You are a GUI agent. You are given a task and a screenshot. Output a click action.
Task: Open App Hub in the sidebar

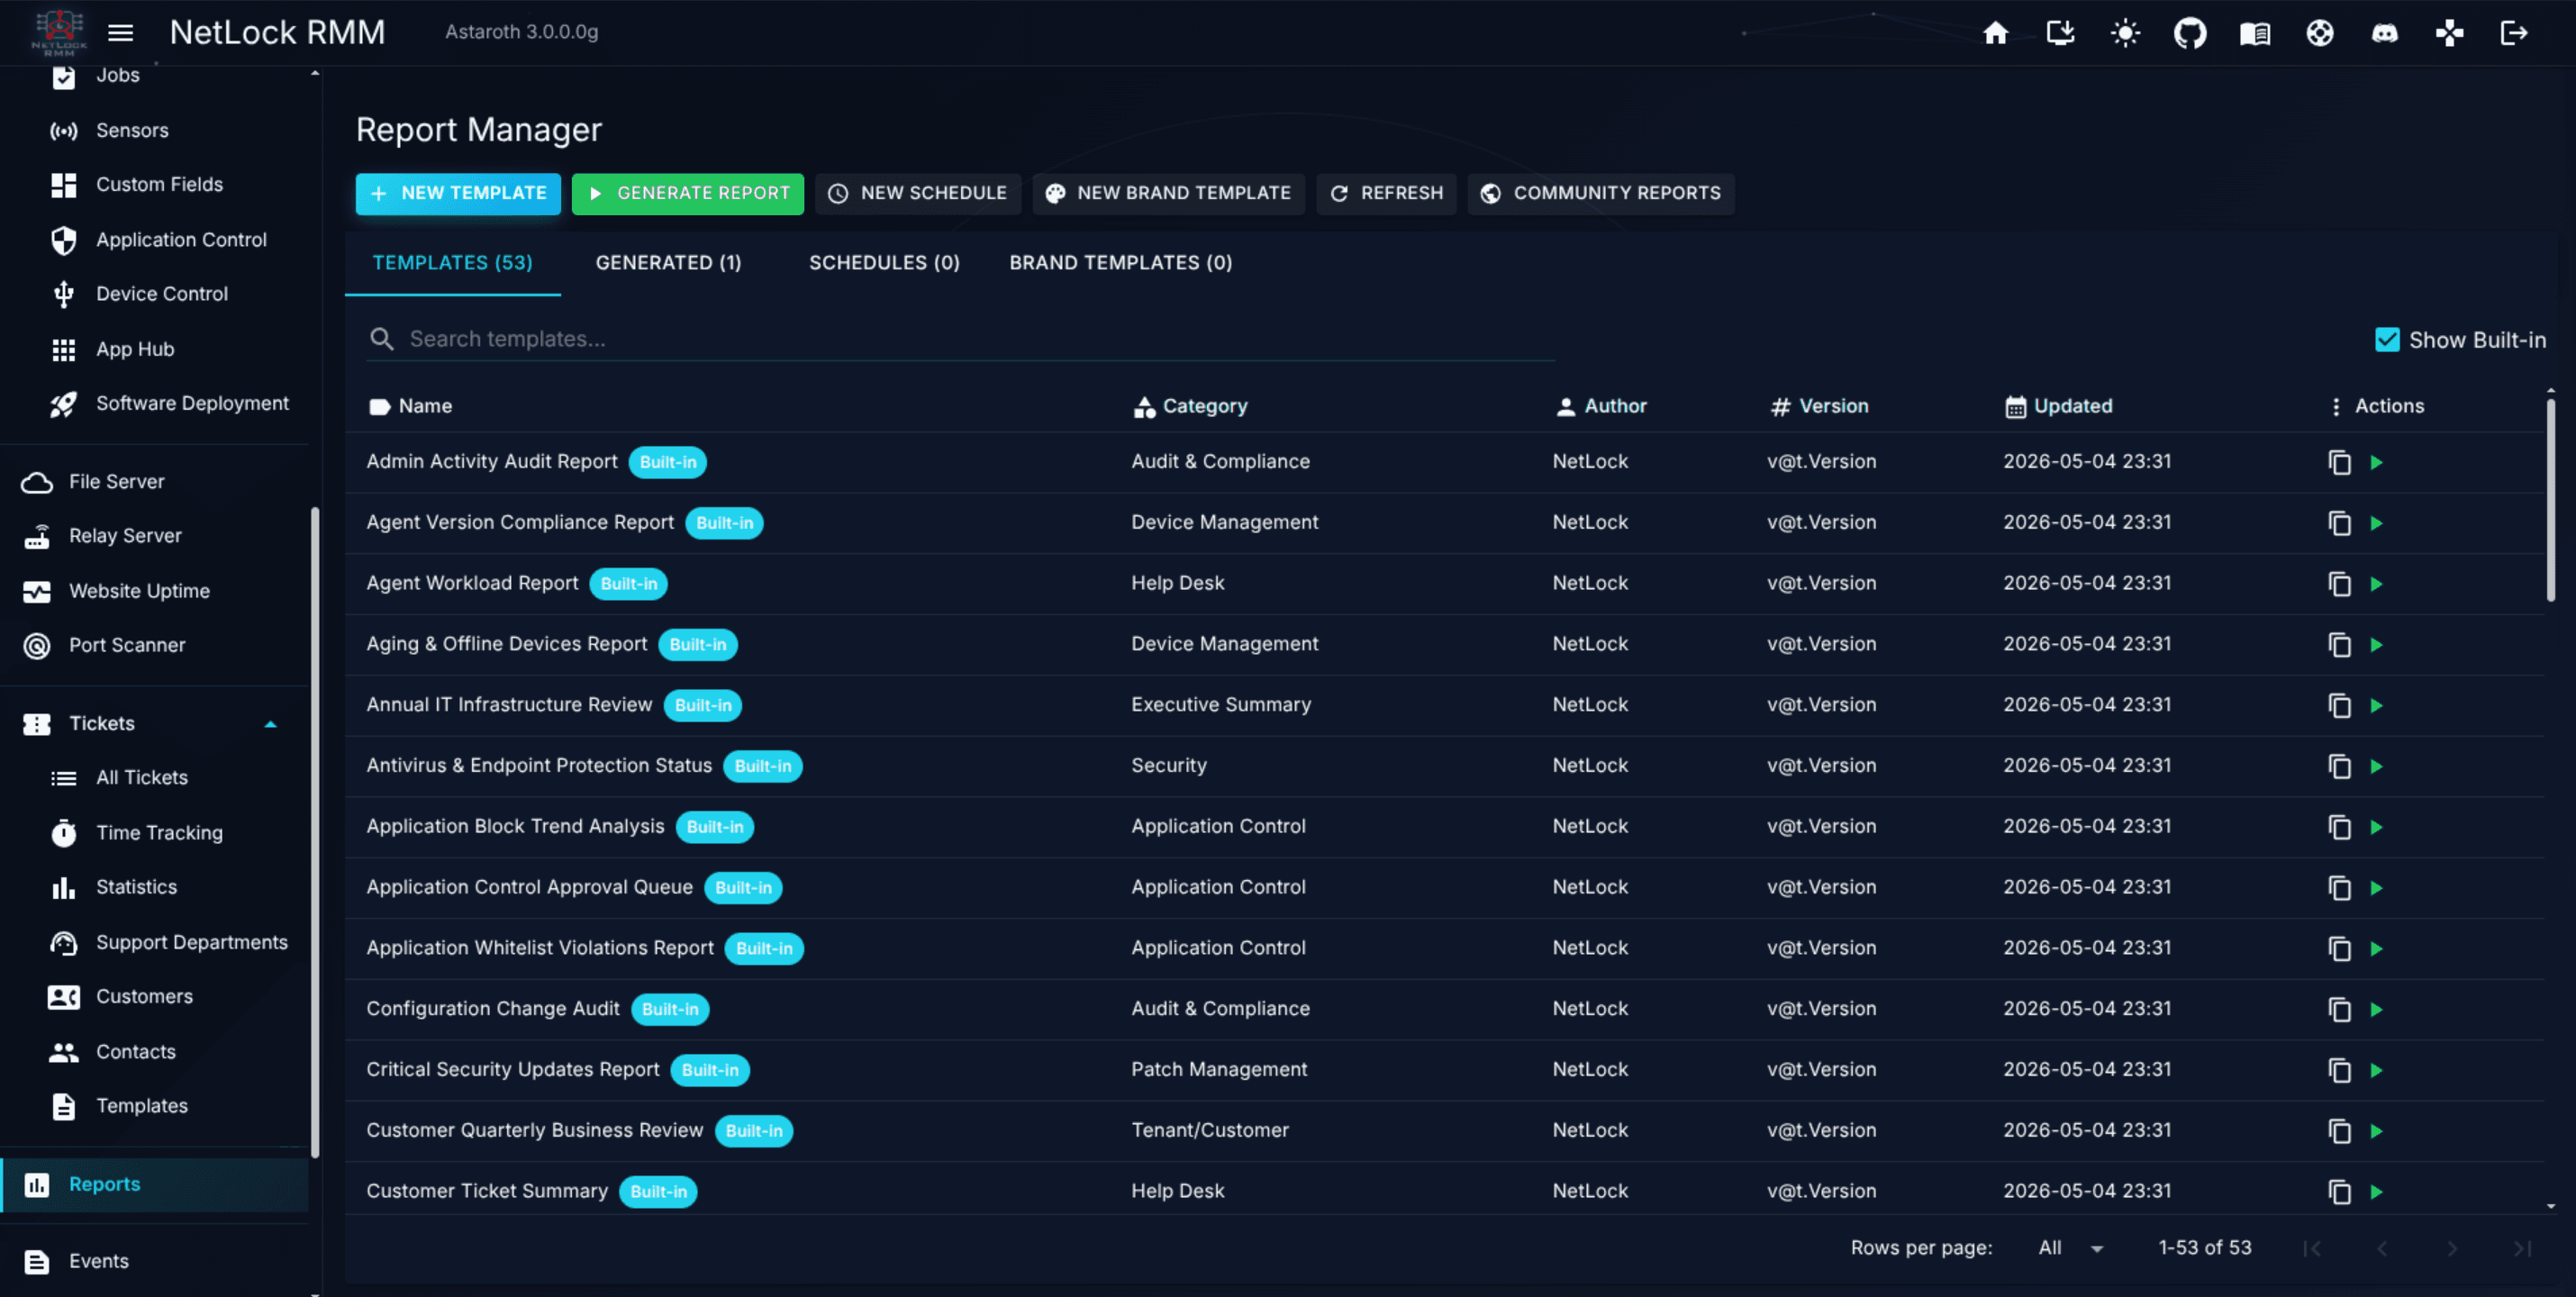pyautogui.click(x=155, y=350)
